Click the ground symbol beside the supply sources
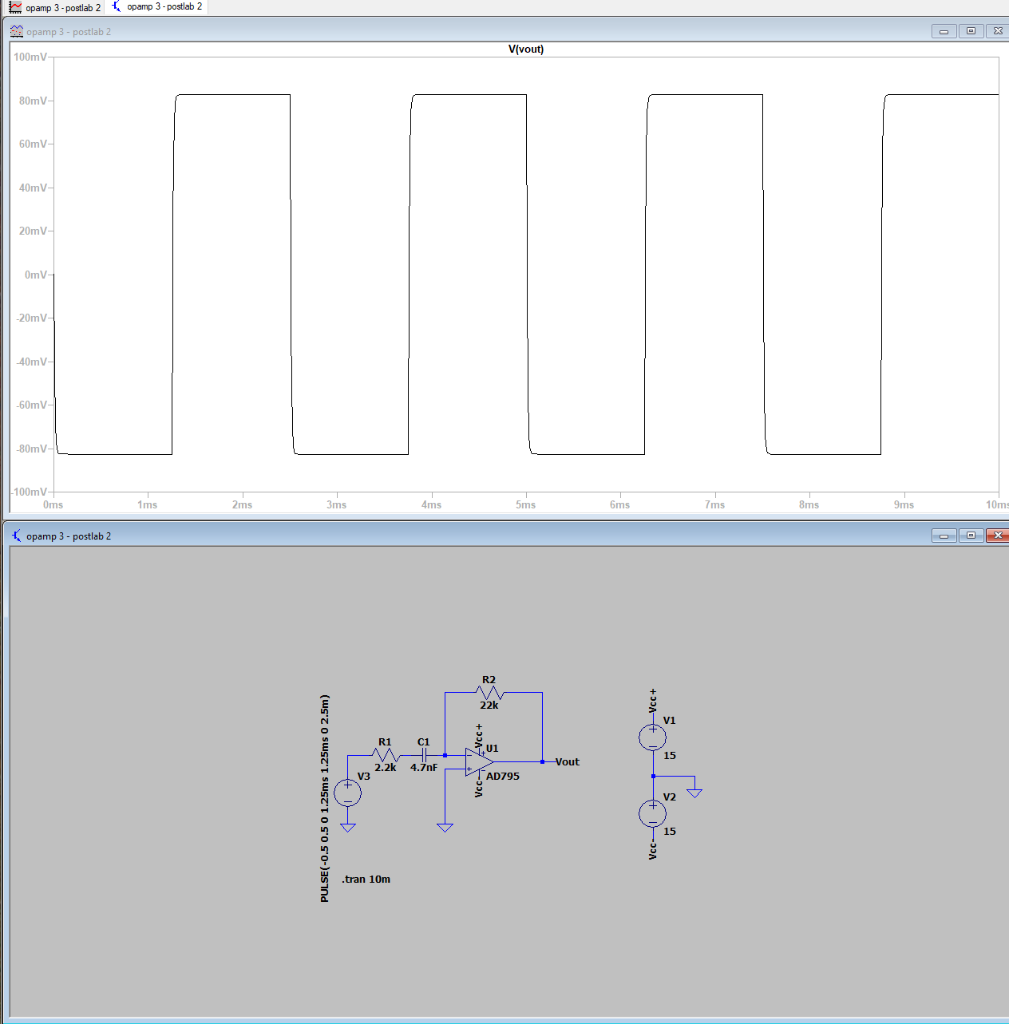The height and width of the screenshot is (1024, 1009). 696,791
